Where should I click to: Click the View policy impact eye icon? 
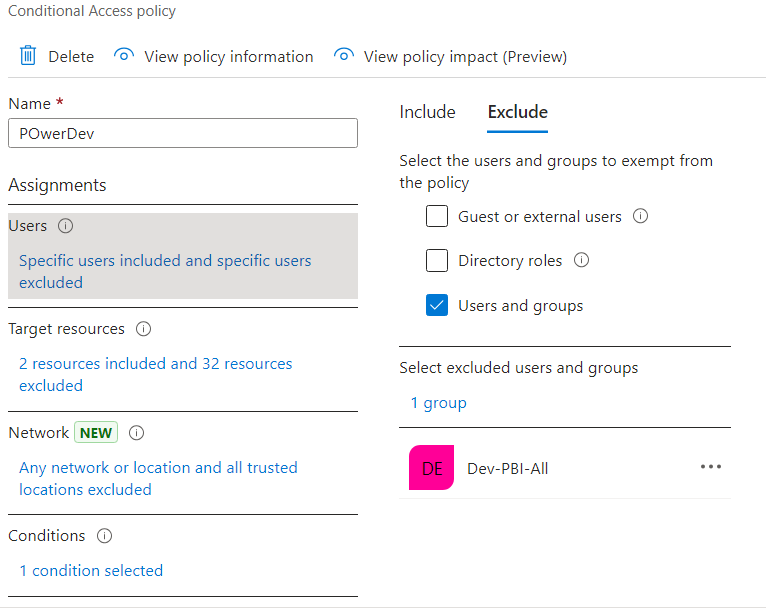coord(344,56)
